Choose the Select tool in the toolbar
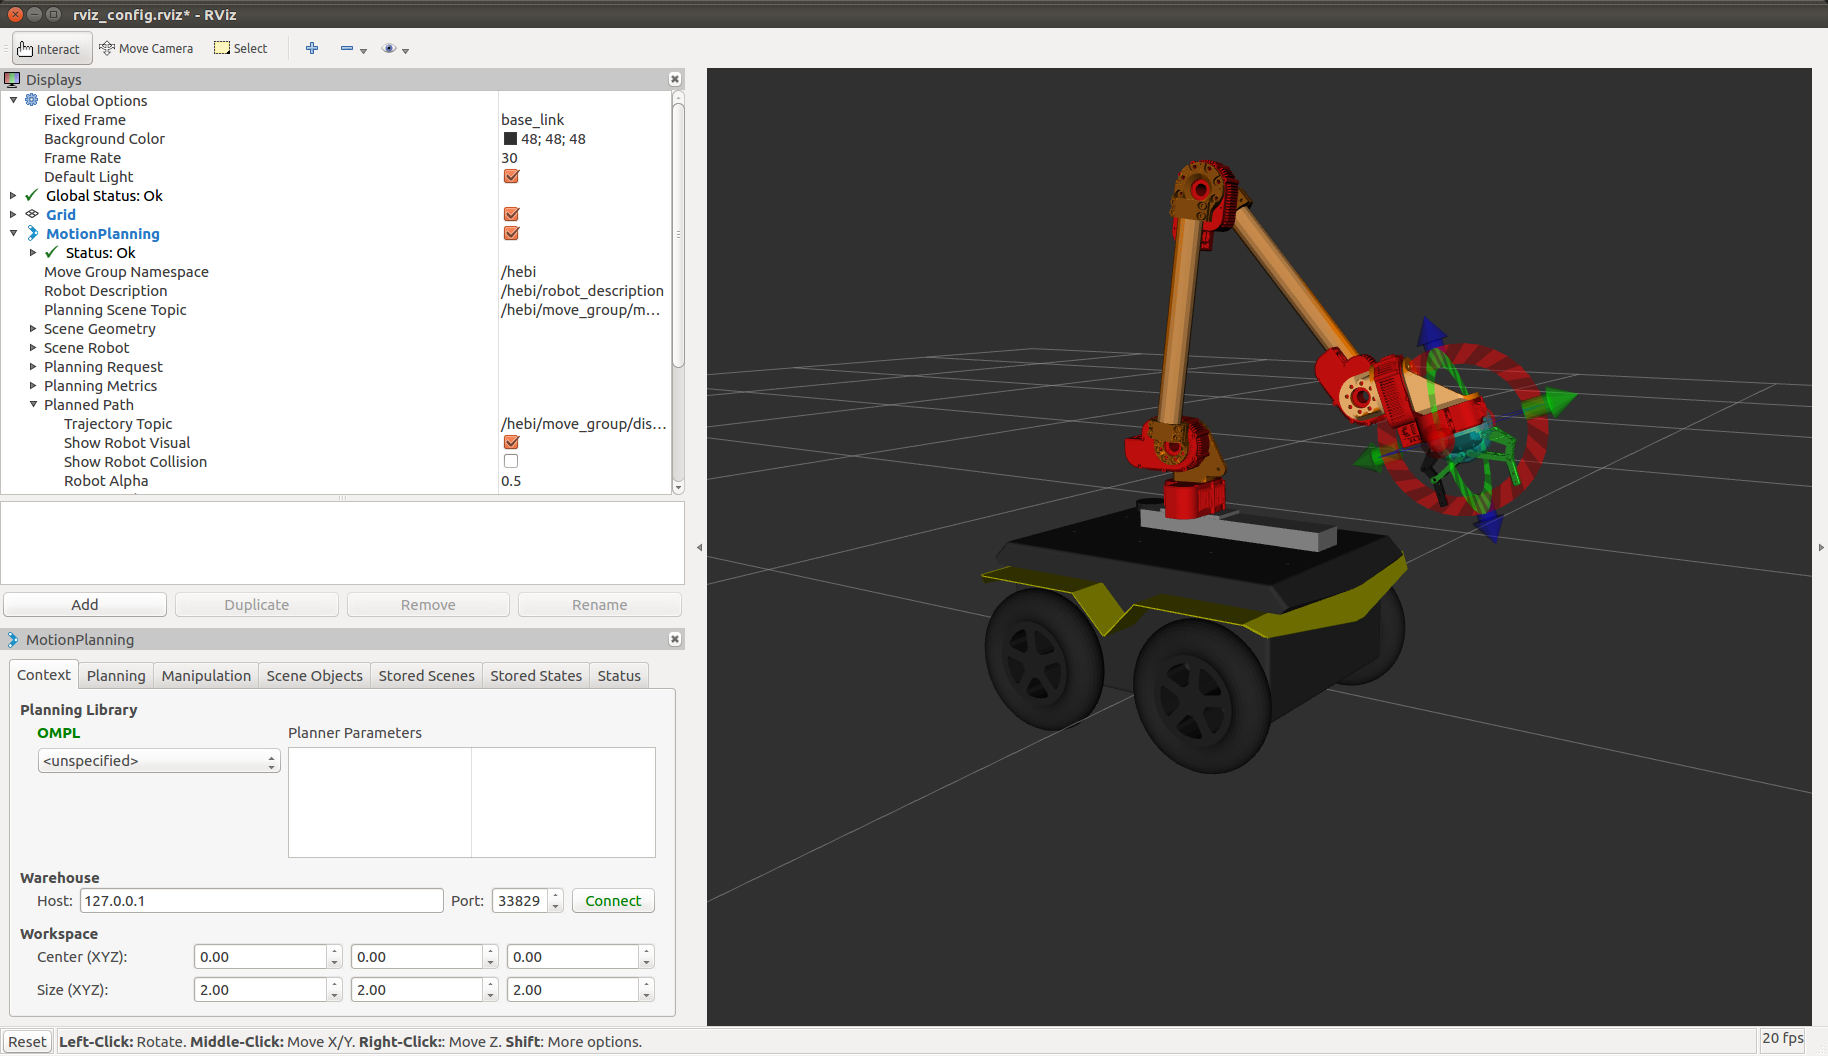 pyautogui.click(x=240, y=48)
